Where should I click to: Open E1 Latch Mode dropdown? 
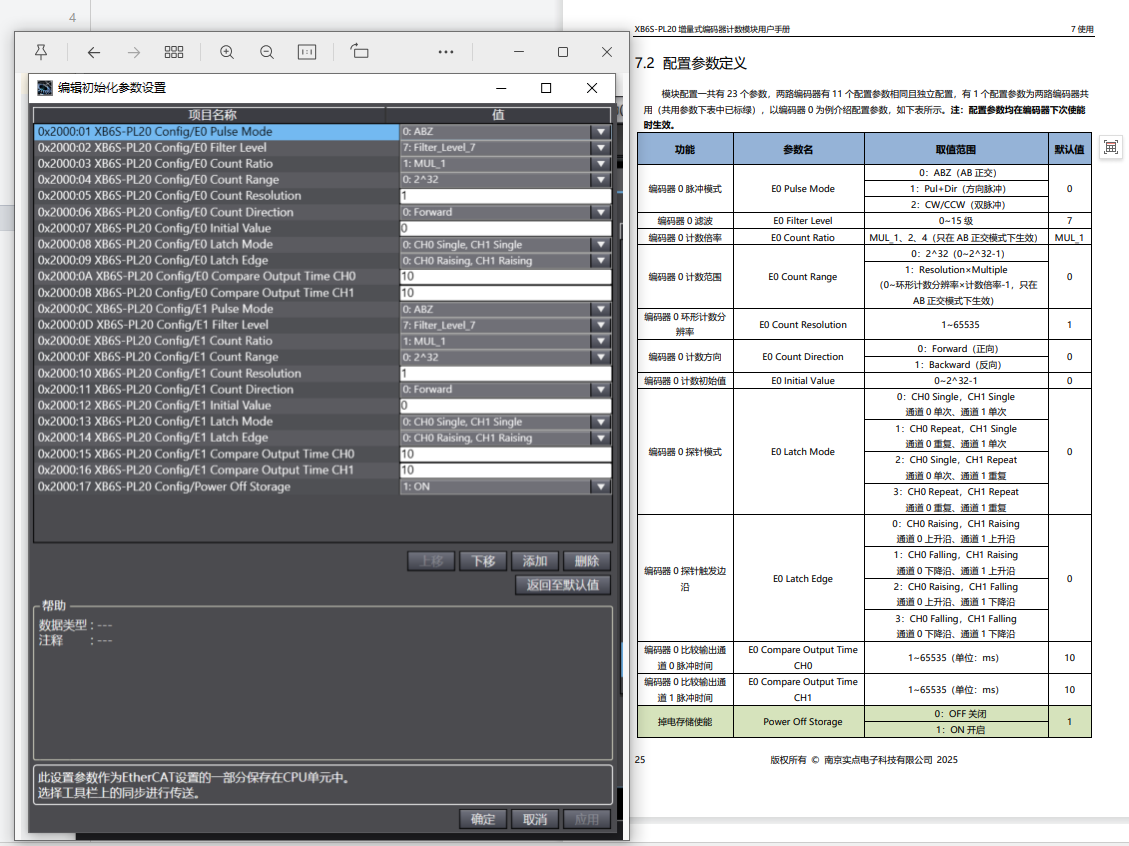(600, 422)
